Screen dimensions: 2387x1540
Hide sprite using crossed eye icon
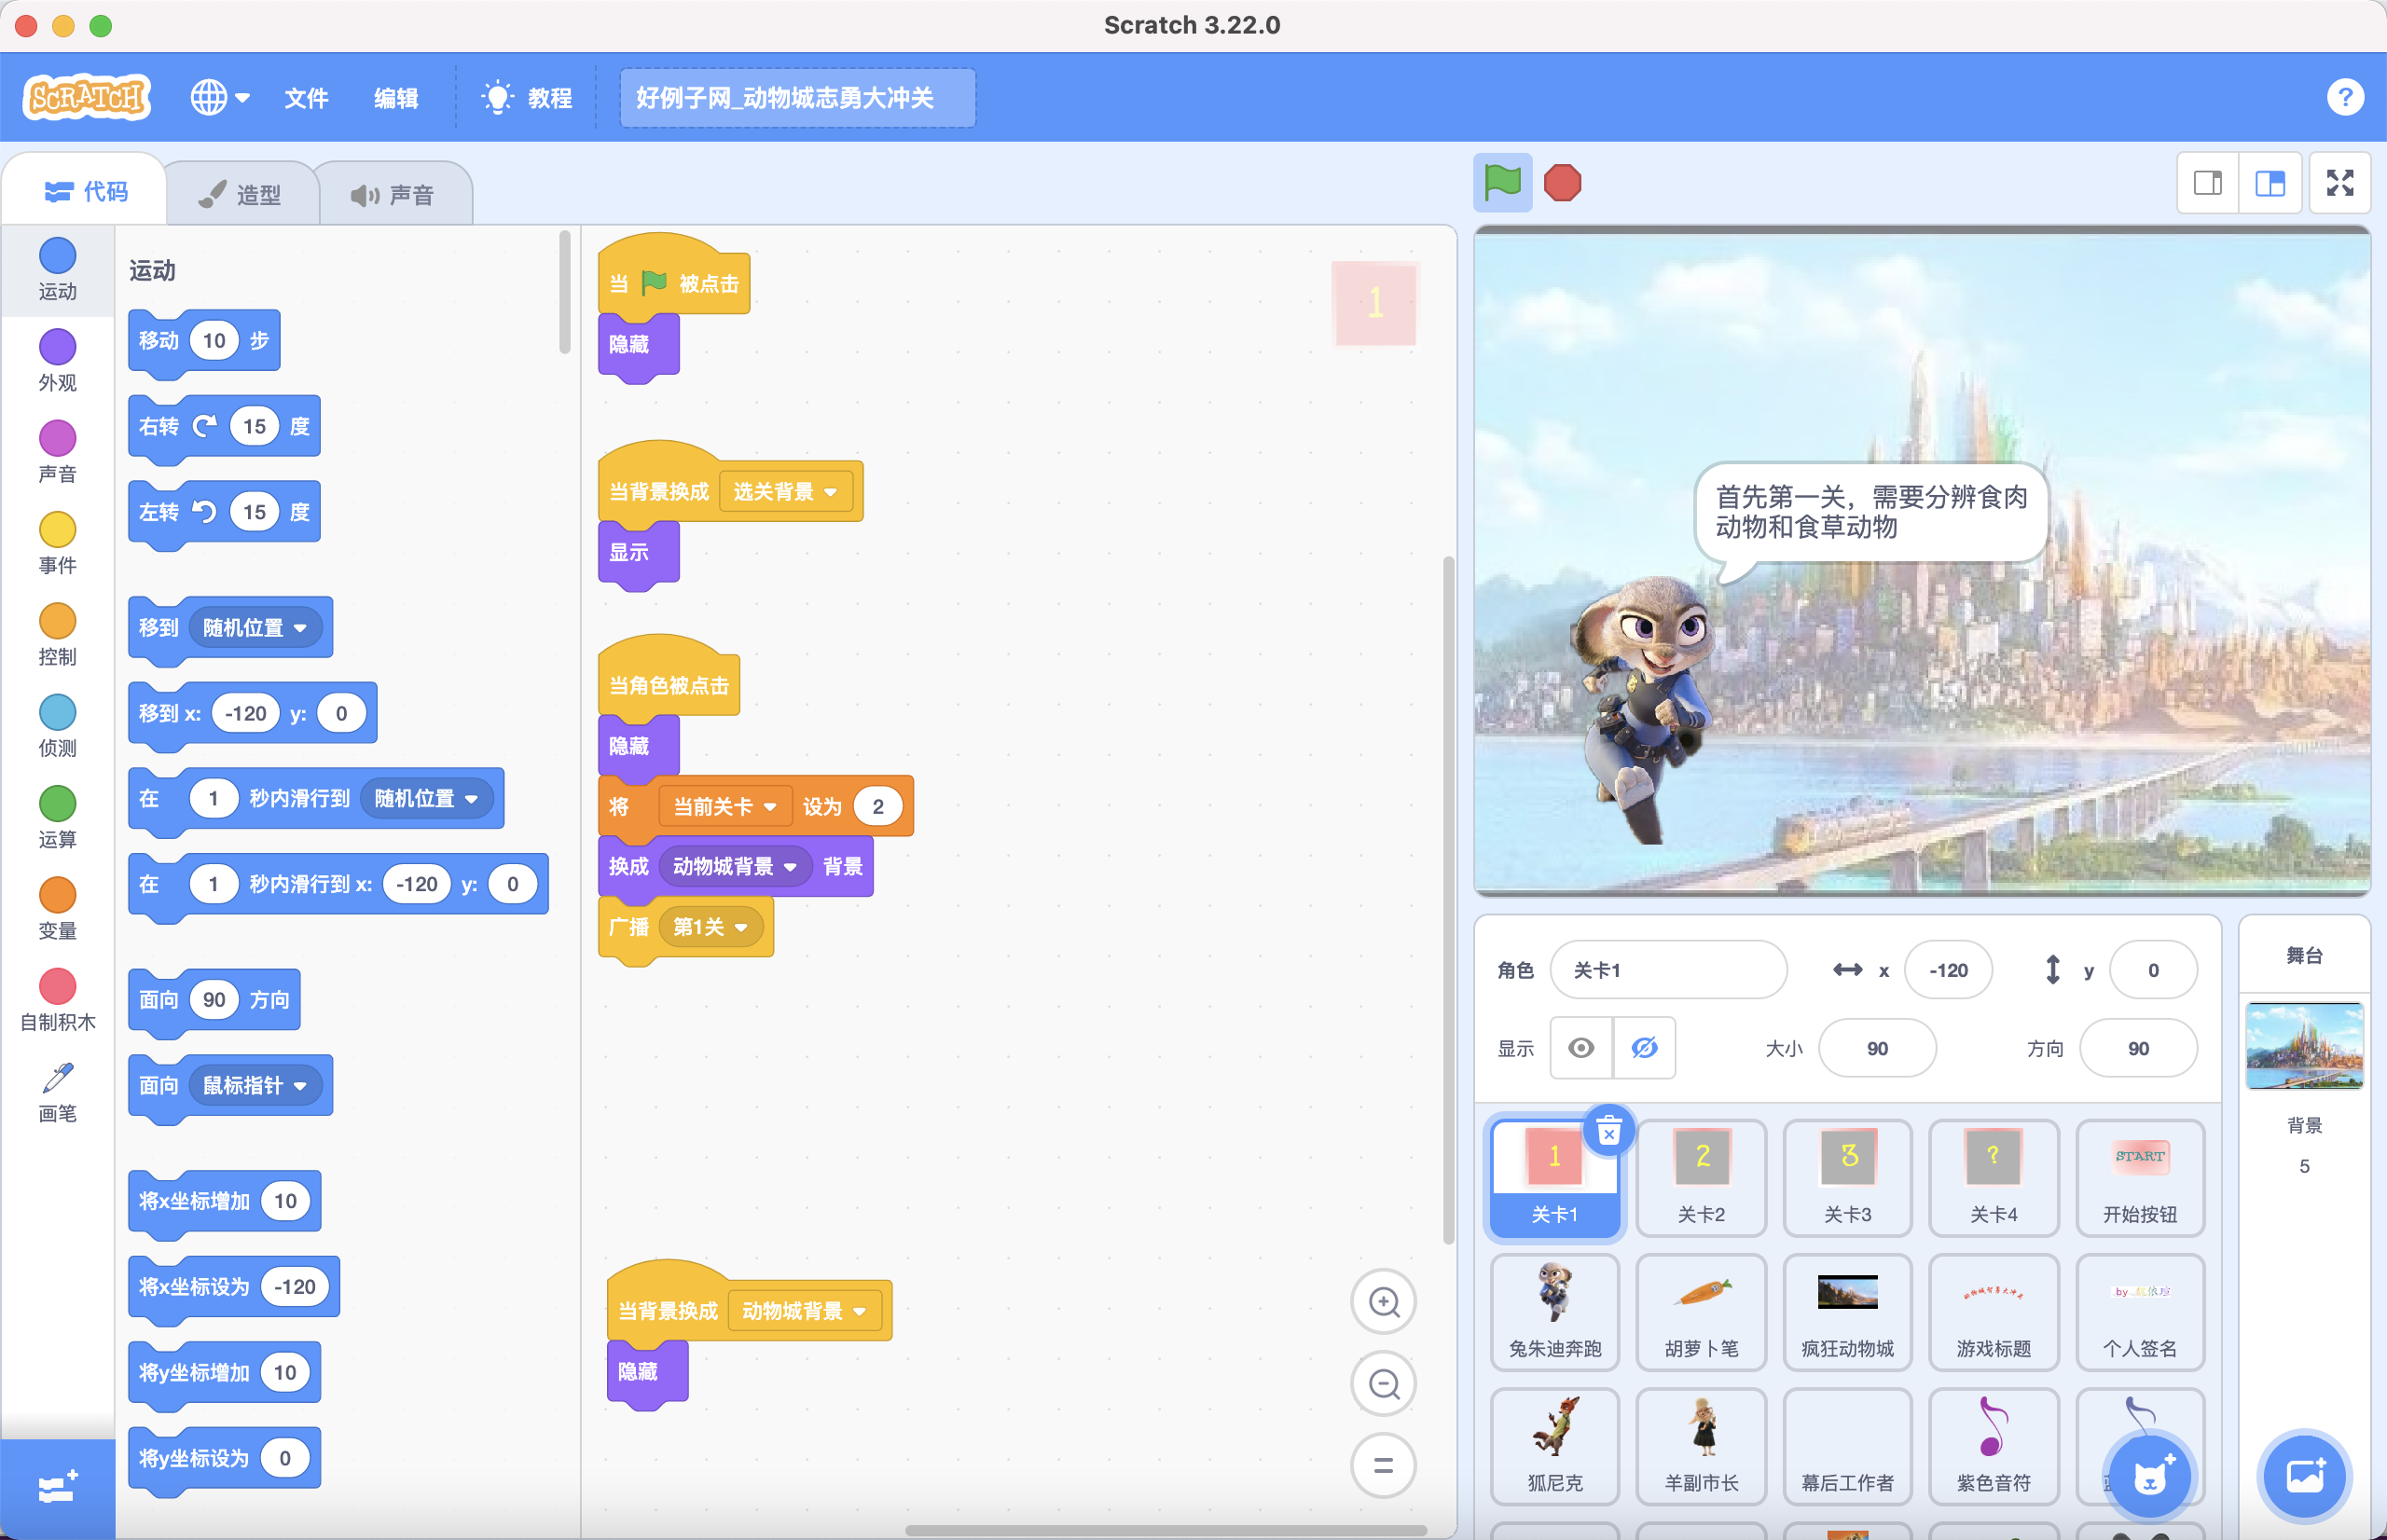pyautogui.click(x=1644, y=1048)
